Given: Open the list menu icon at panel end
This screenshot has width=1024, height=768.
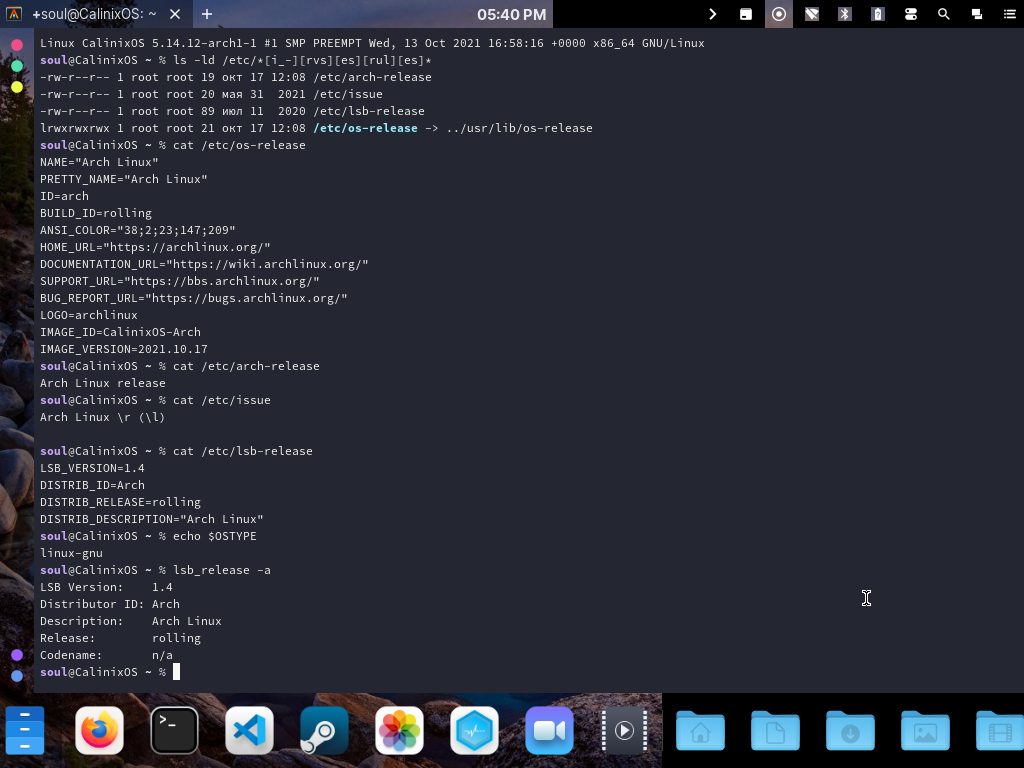Looking at the screenshot, I should point(1010,14).
